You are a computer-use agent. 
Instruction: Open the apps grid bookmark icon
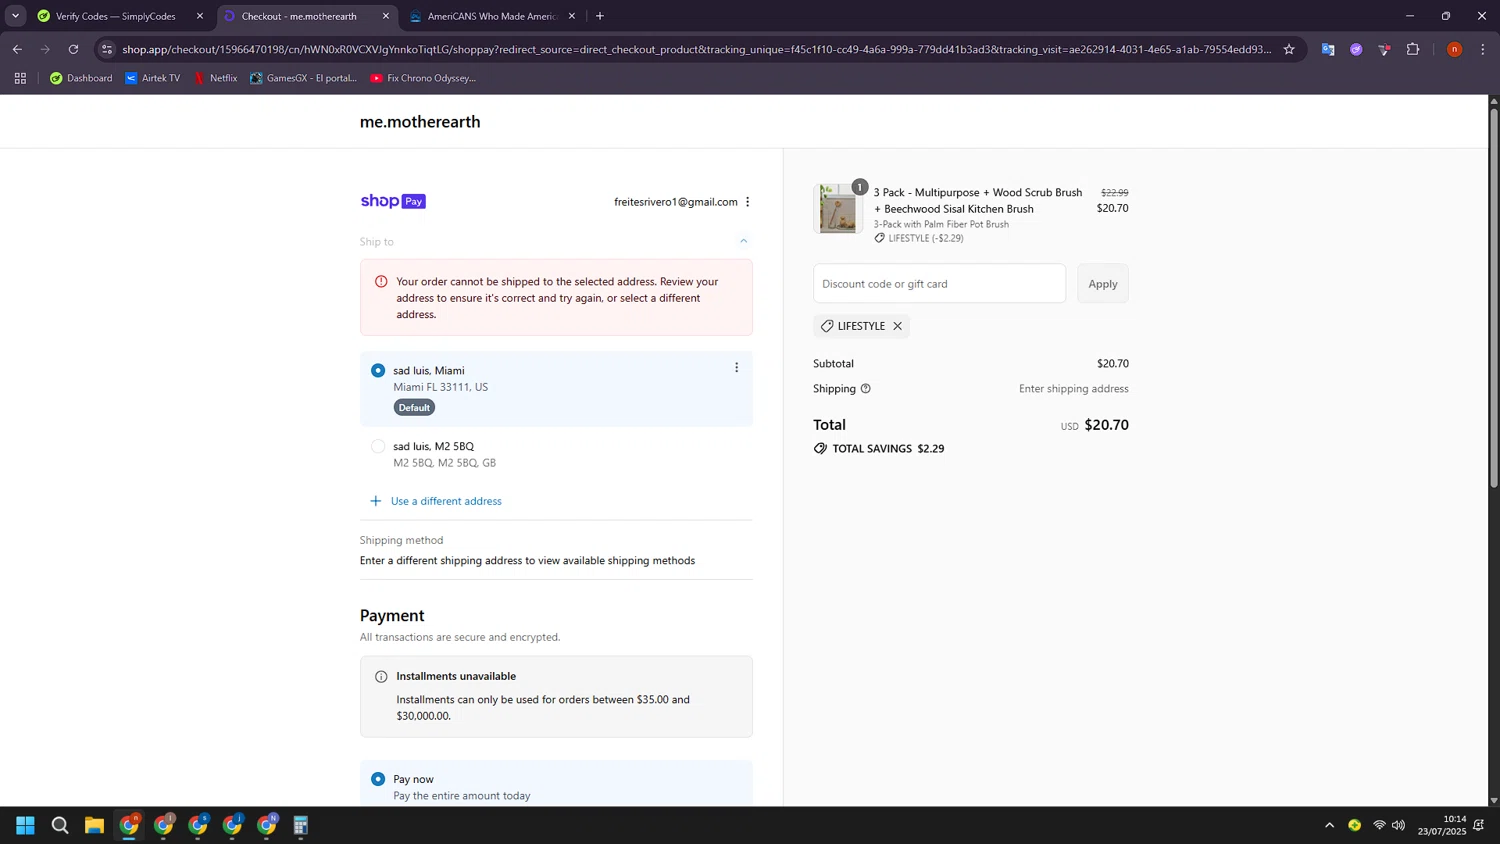[20, 78]
